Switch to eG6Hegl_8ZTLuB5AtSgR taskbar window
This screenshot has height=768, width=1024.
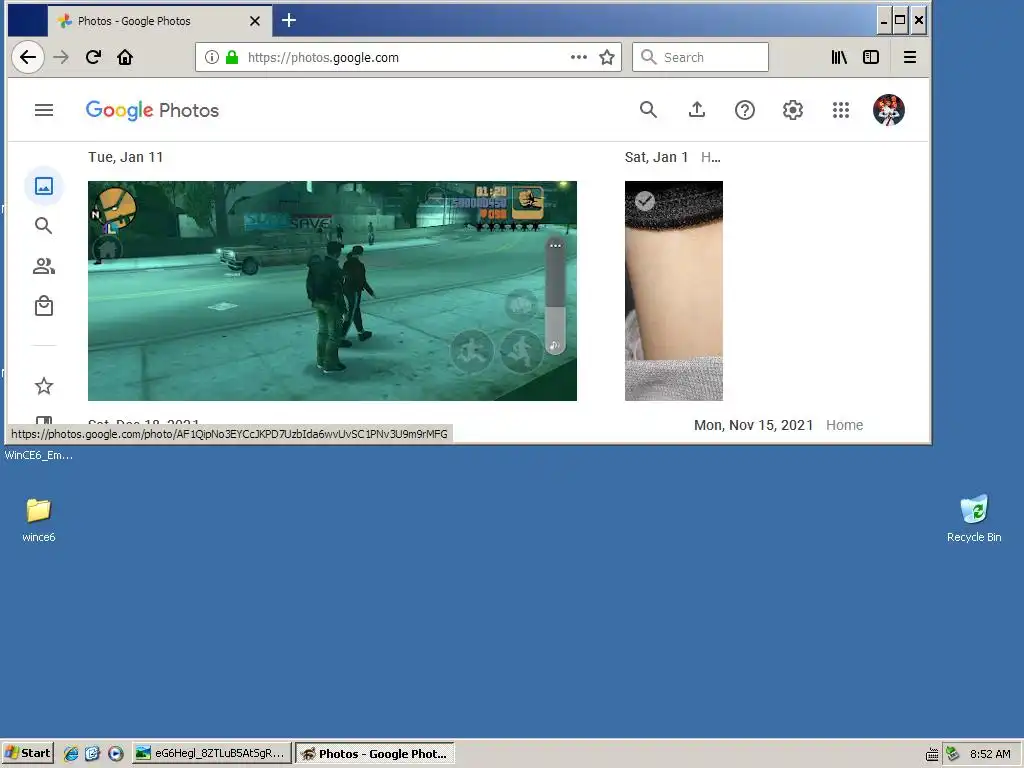point(212,753)
